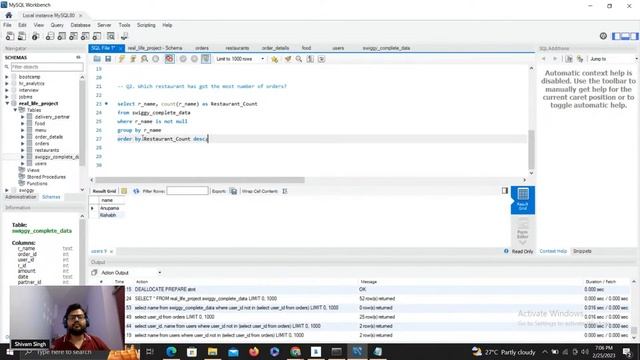
Task: Select the Stored Procedures node
Action: 46,177
